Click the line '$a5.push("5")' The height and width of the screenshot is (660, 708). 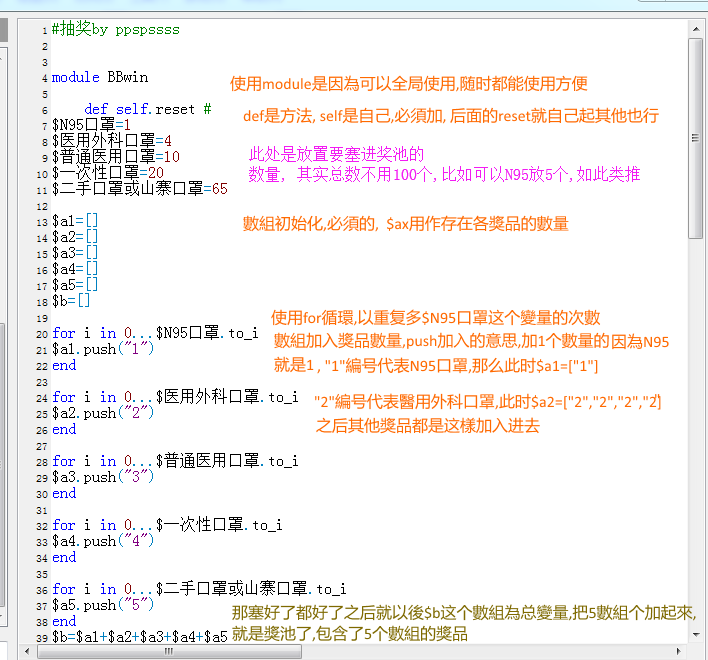(102, 605)
